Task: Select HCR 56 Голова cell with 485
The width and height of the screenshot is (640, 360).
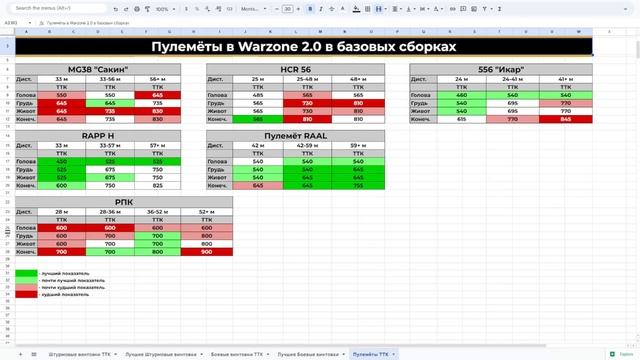Action: pyautogui.click(x=258, y=95)
